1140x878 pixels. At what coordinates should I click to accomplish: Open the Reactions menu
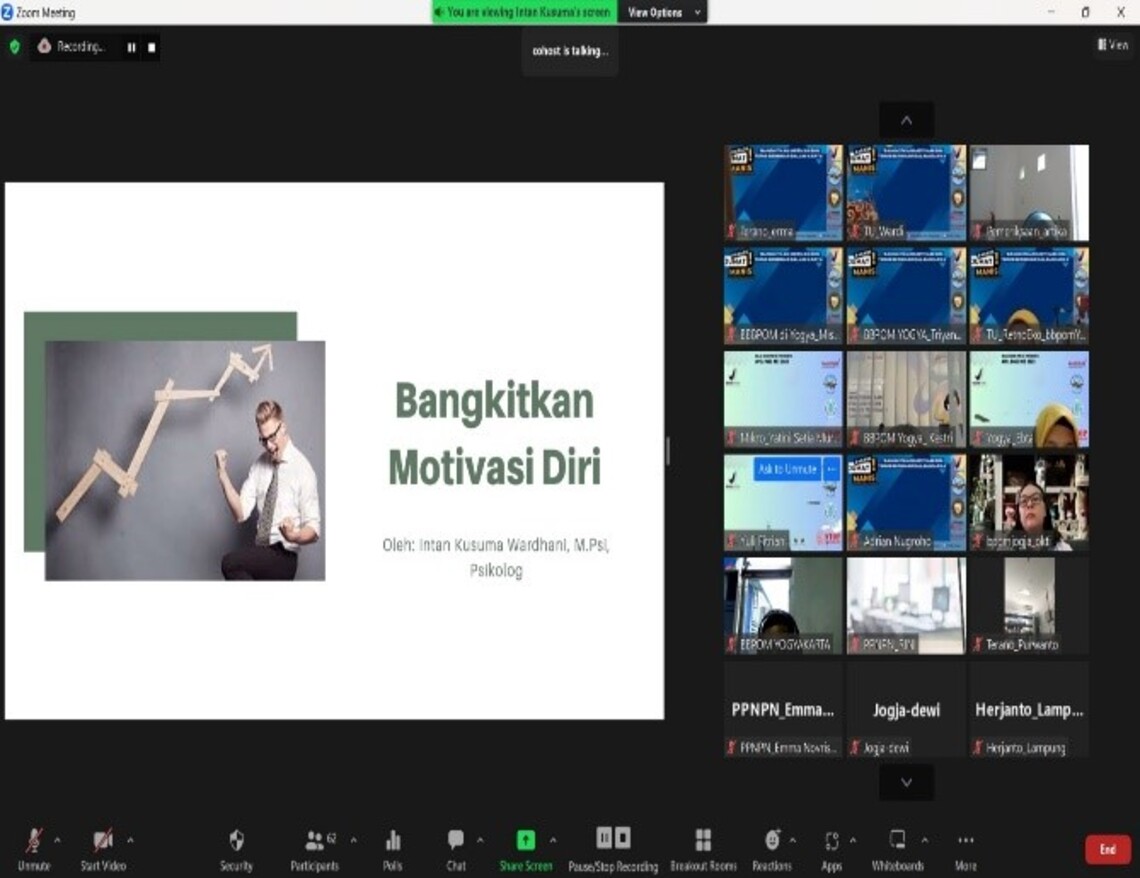click(772, 841)
